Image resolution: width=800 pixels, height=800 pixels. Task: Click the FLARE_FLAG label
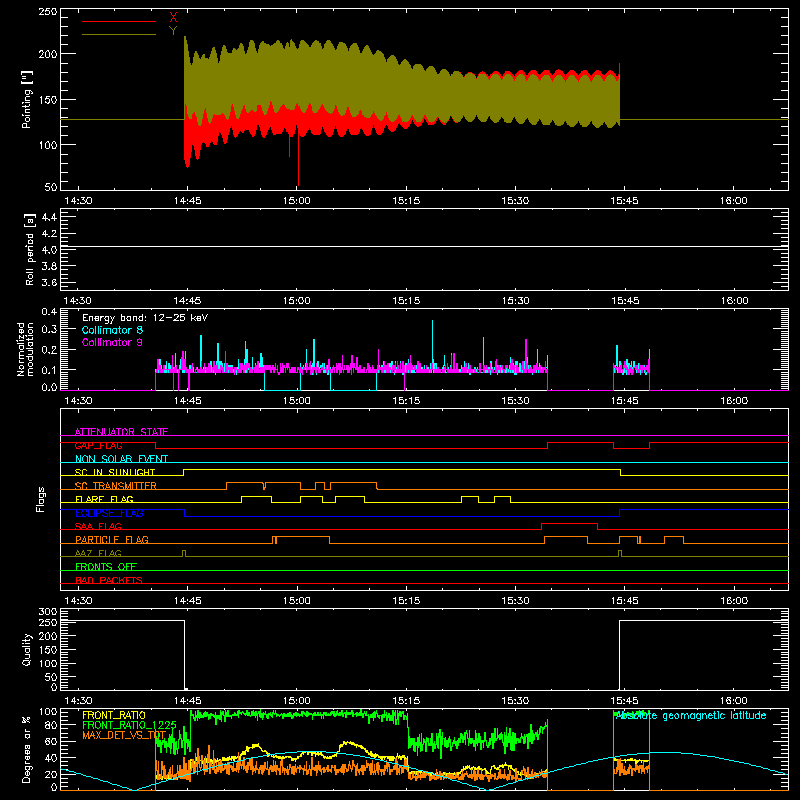(x=104, y=499)
